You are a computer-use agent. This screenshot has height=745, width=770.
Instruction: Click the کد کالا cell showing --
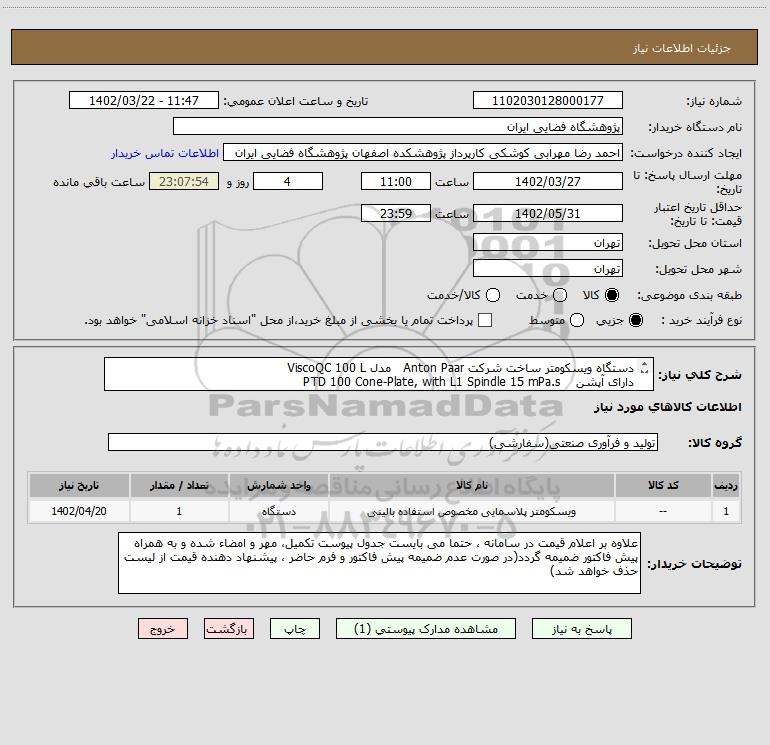[x=663, y=511]
